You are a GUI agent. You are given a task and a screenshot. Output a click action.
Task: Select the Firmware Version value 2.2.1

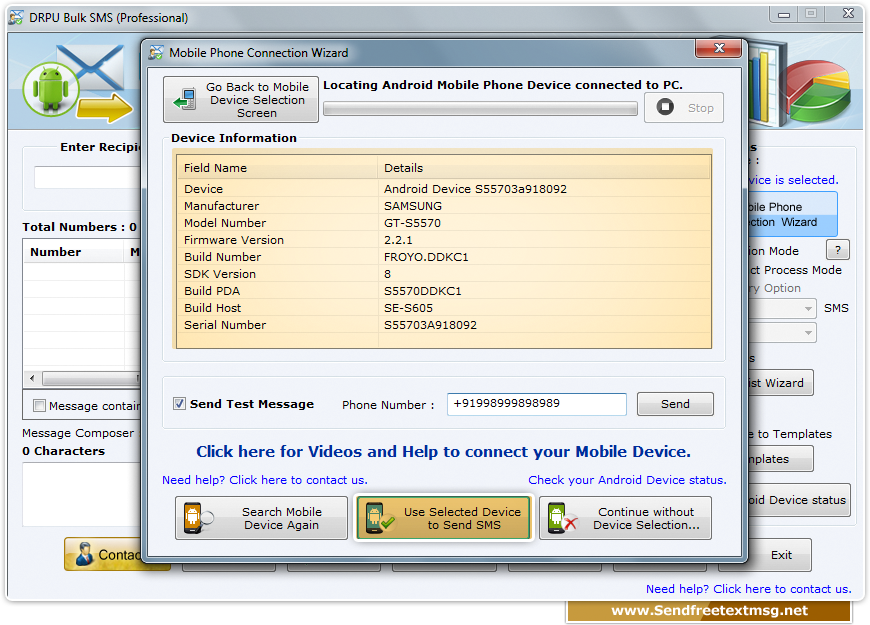[398, 240]
